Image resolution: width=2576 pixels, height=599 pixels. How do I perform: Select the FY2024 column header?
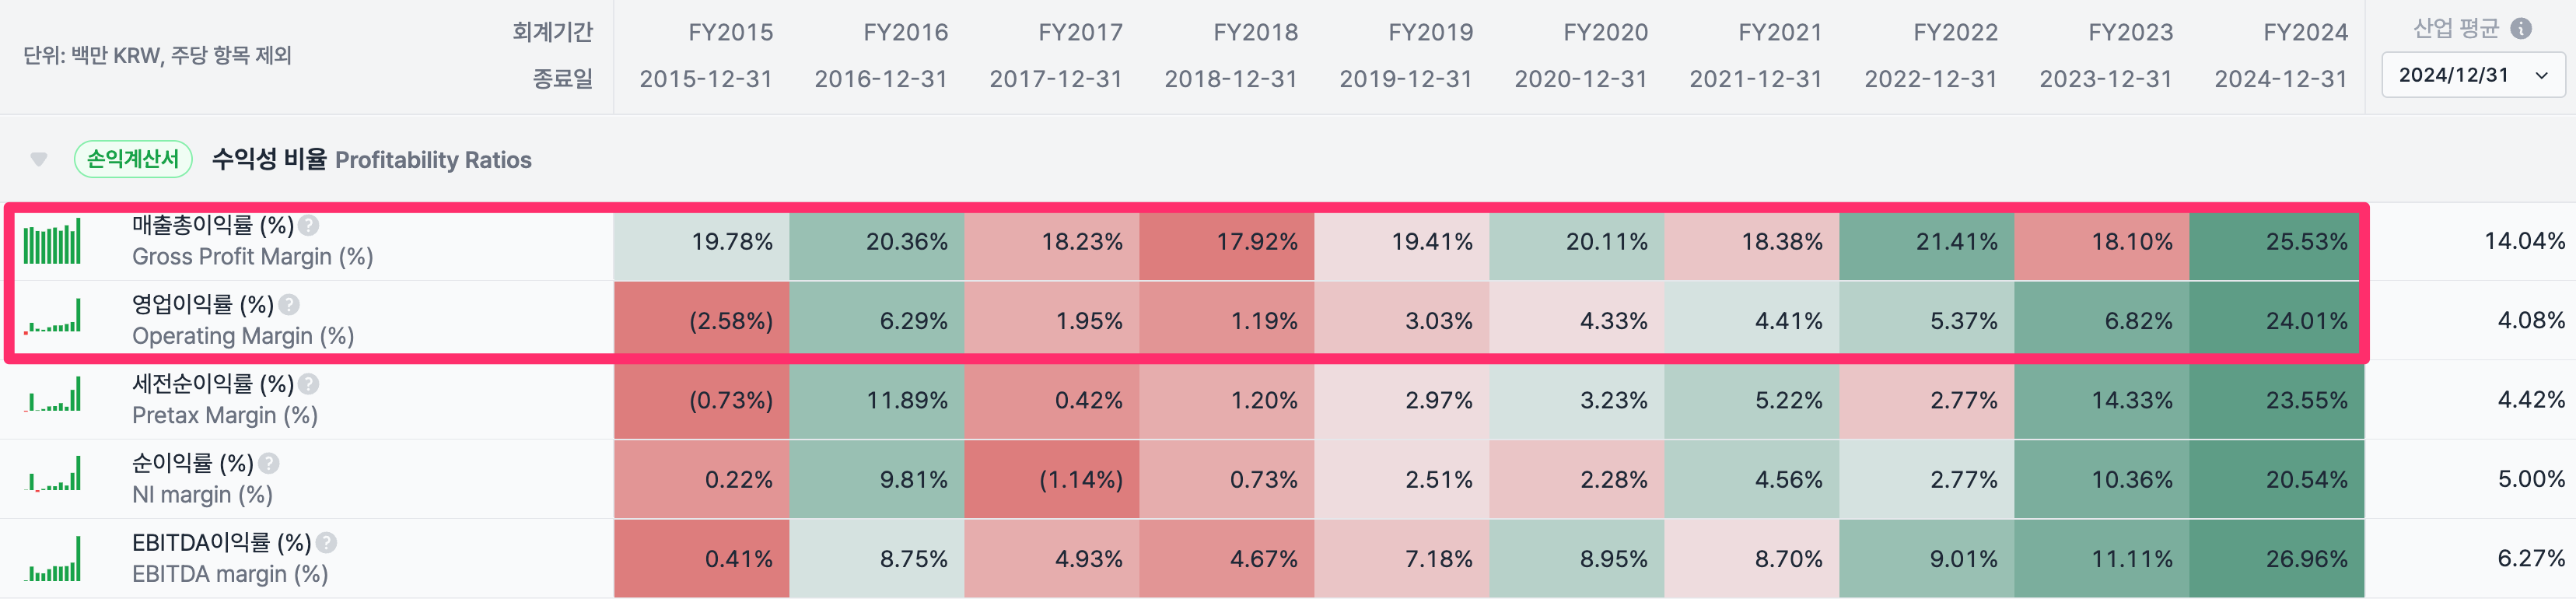(2304, 33)
